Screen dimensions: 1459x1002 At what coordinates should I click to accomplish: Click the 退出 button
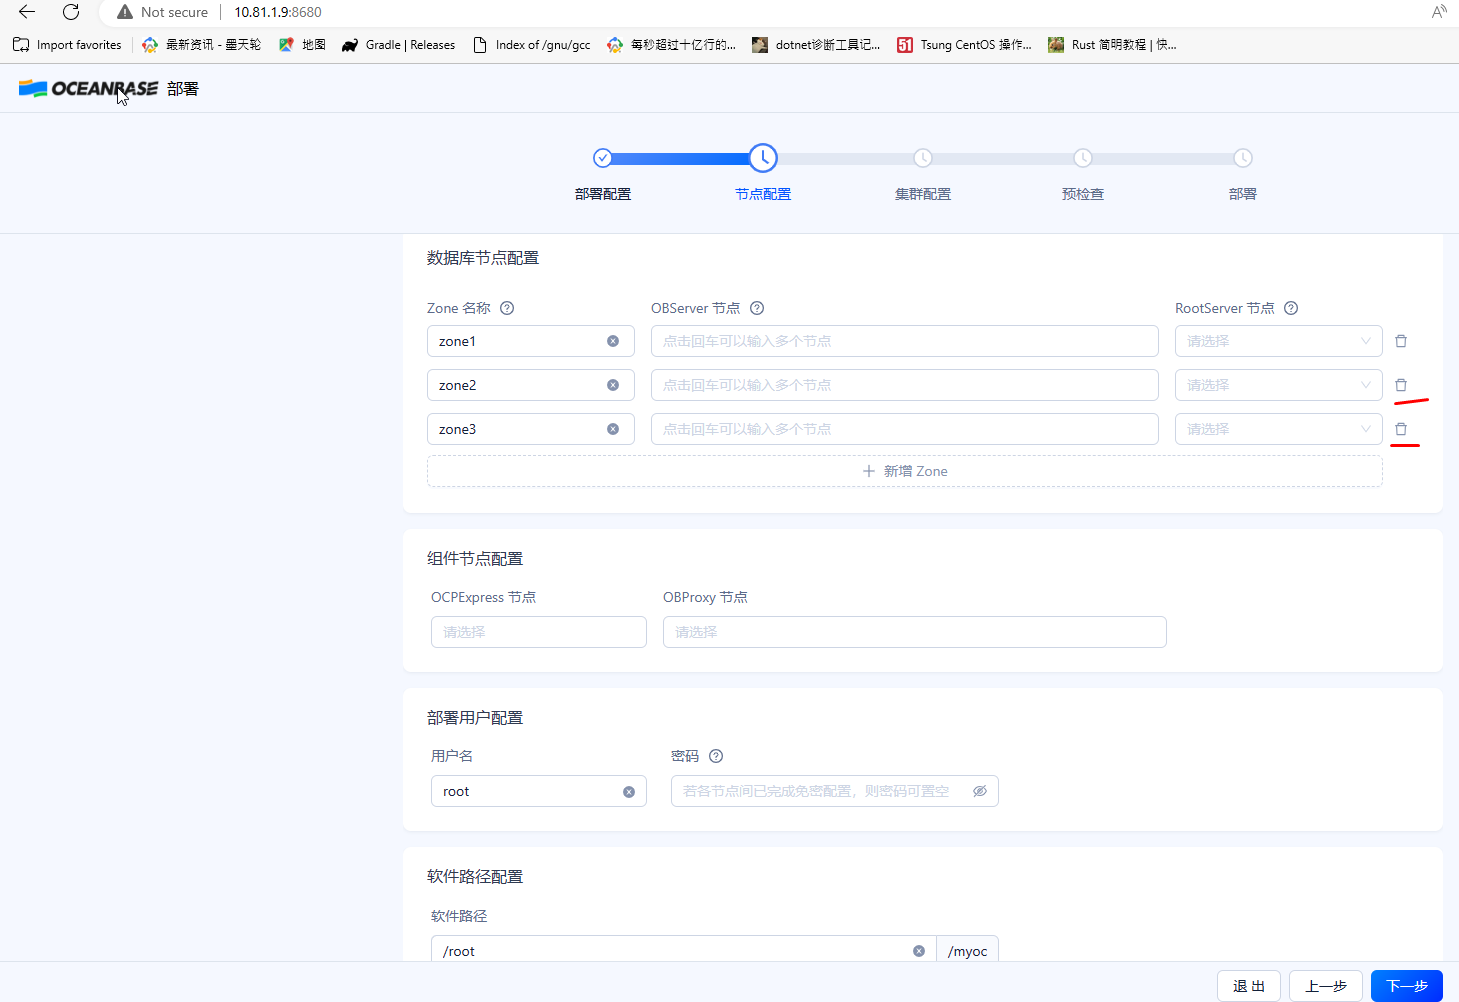coord(1249,986)
